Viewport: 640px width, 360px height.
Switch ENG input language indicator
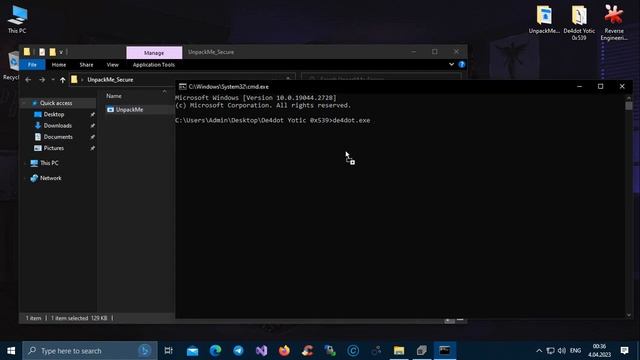coord(575,351)
